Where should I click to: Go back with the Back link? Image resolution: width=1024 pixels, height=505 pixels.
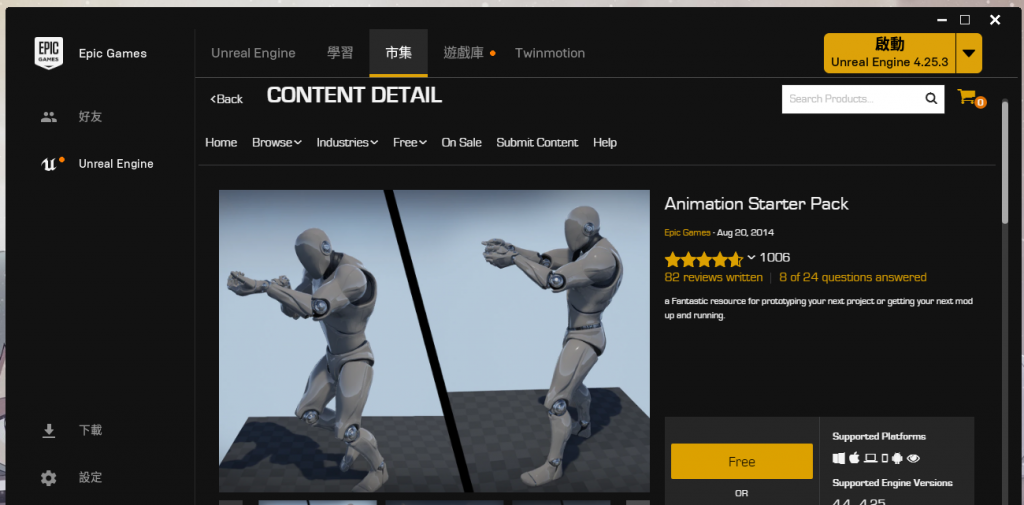(227, 99)
